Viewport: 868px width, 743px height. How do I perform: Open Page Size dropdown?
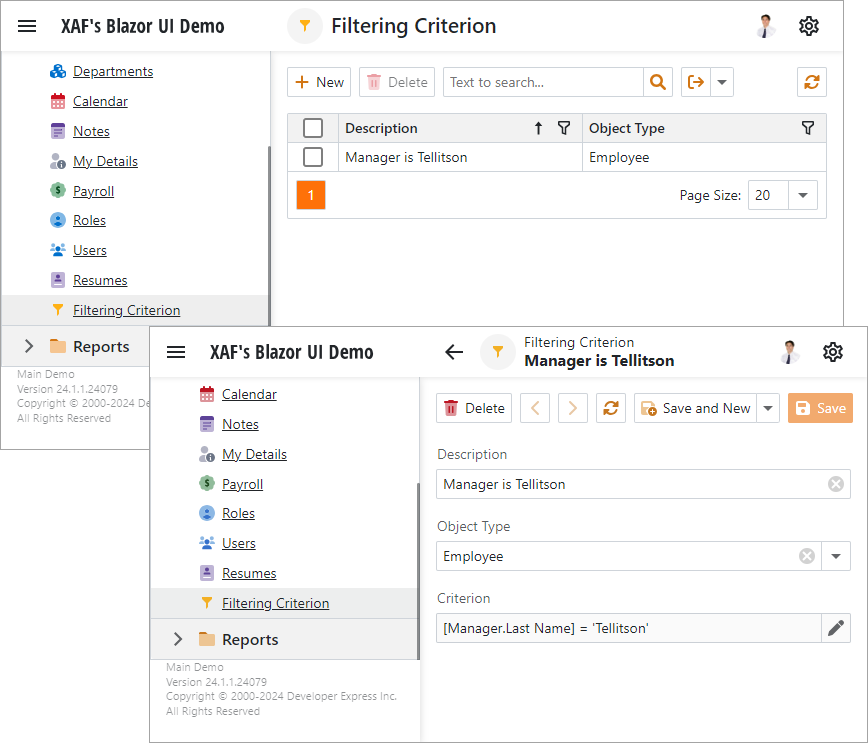pos(803,195)
